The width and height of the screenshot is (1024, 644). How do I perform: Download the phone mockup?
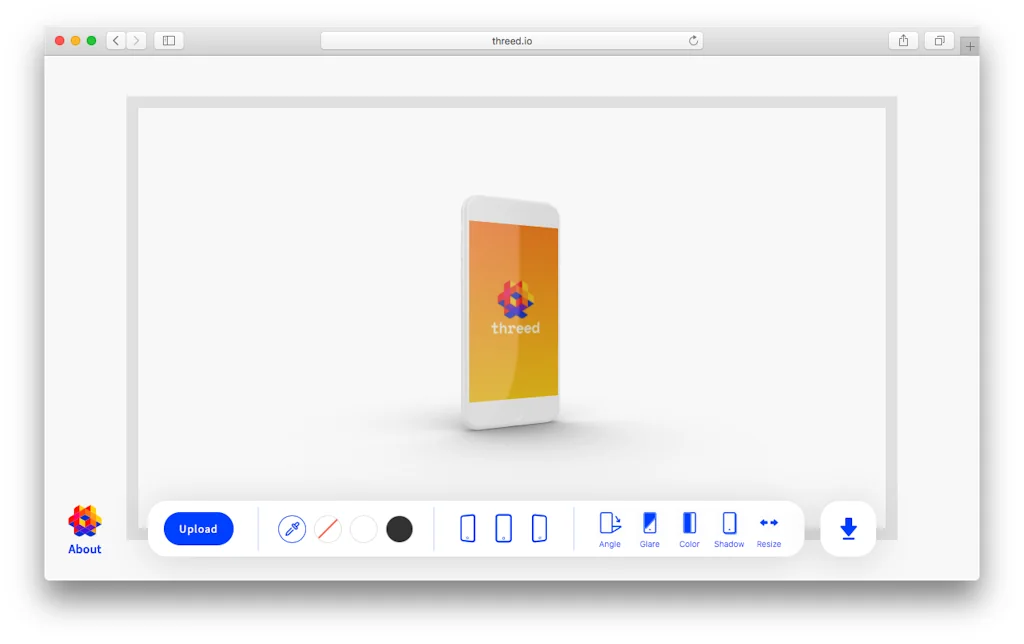click(847, 528)
